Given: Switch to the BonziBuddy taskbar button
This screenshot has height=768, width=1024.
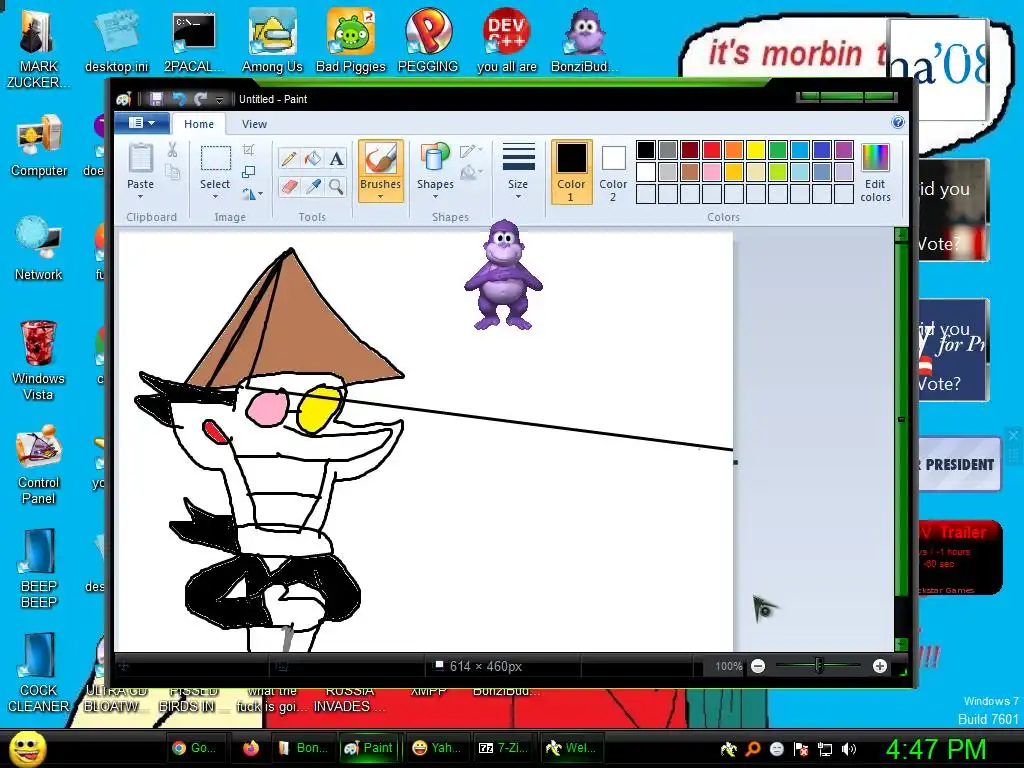Looking at the screenshot, I should click(304, 748).
